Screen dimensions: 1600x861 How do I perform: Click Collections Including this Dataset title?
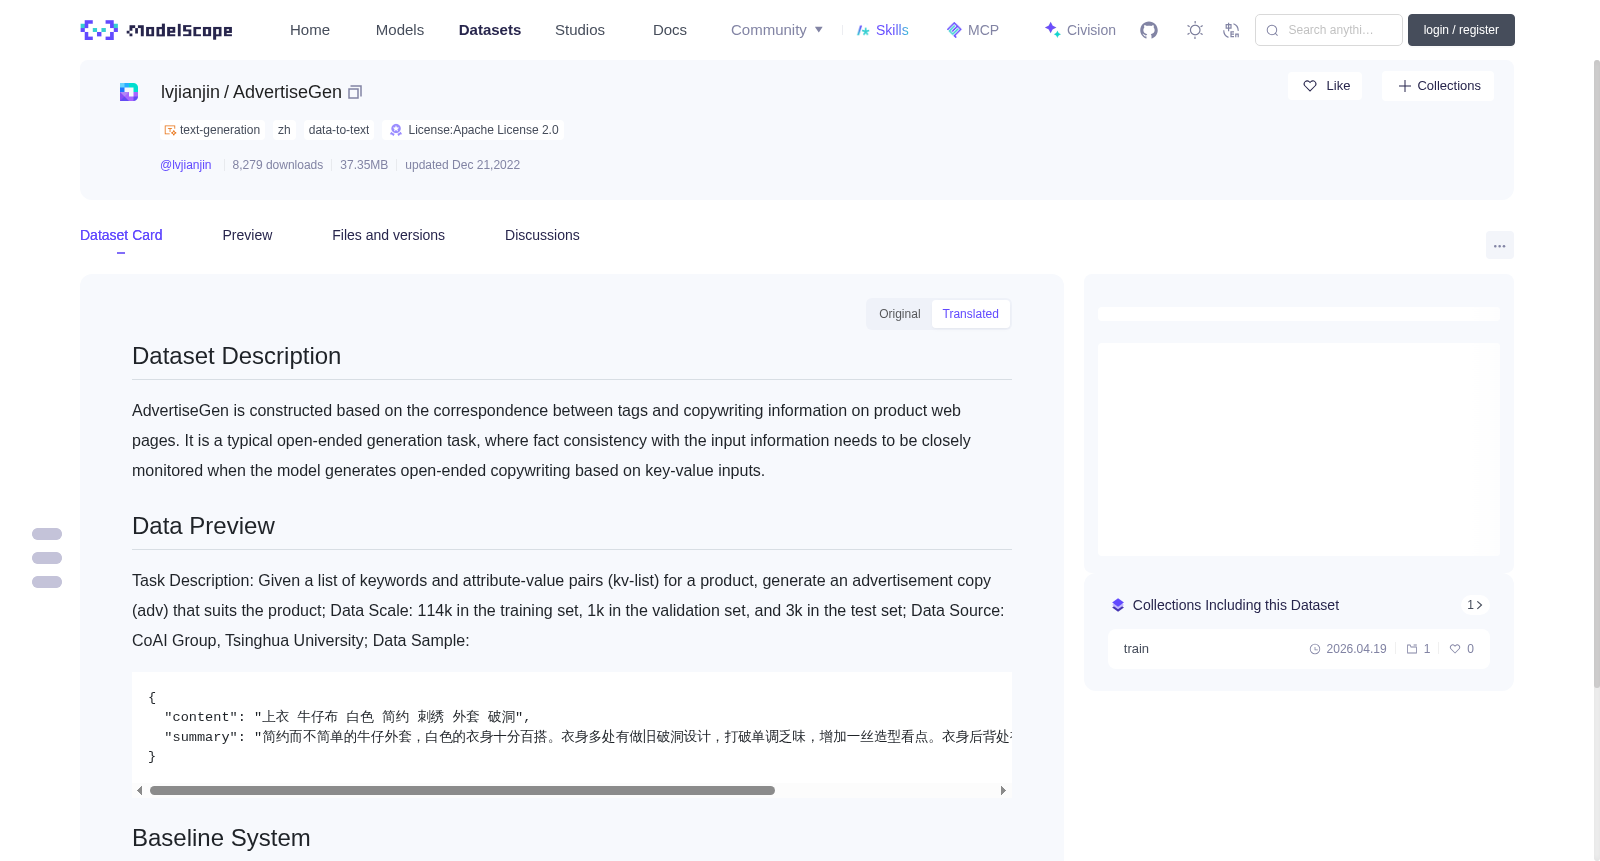point(1236,605)
